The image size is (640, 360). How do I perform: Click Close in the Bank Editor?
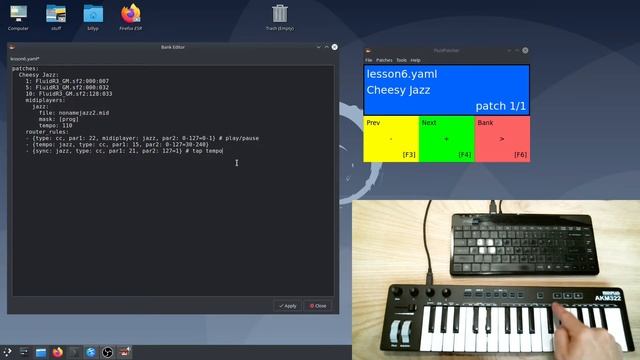coord(318,306)
